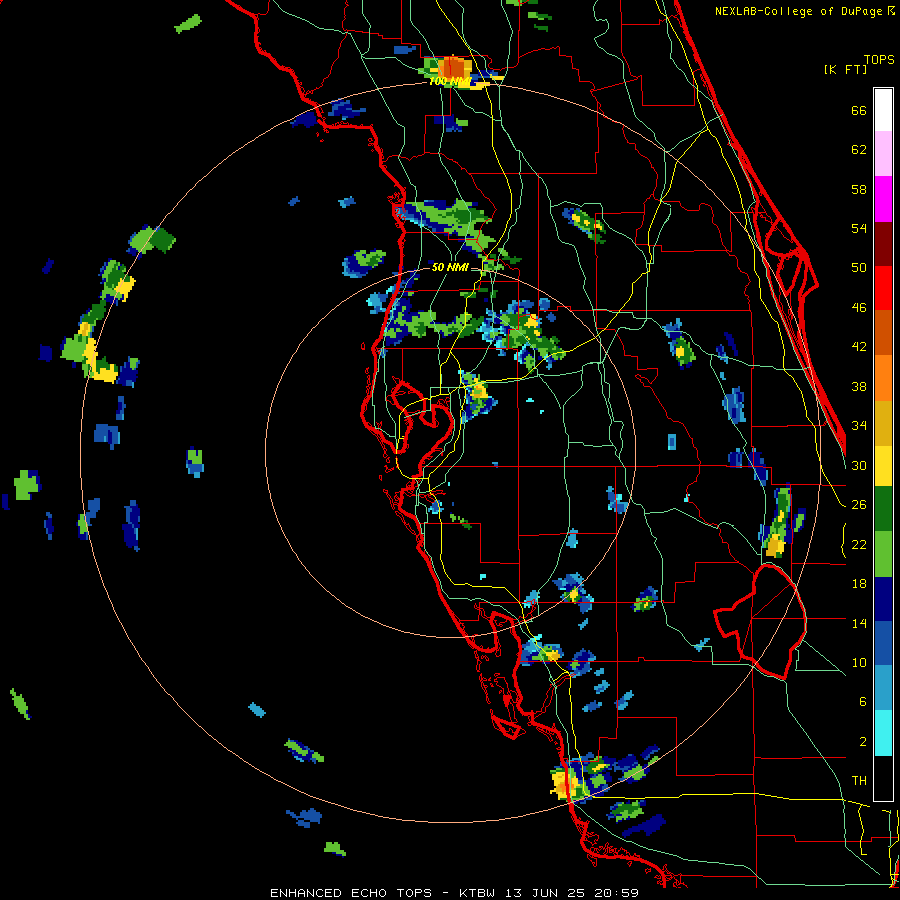Click the light blue legend swatch
This screenshot has width=900, height=900.
pyautogui.click(x=883, y=688)
